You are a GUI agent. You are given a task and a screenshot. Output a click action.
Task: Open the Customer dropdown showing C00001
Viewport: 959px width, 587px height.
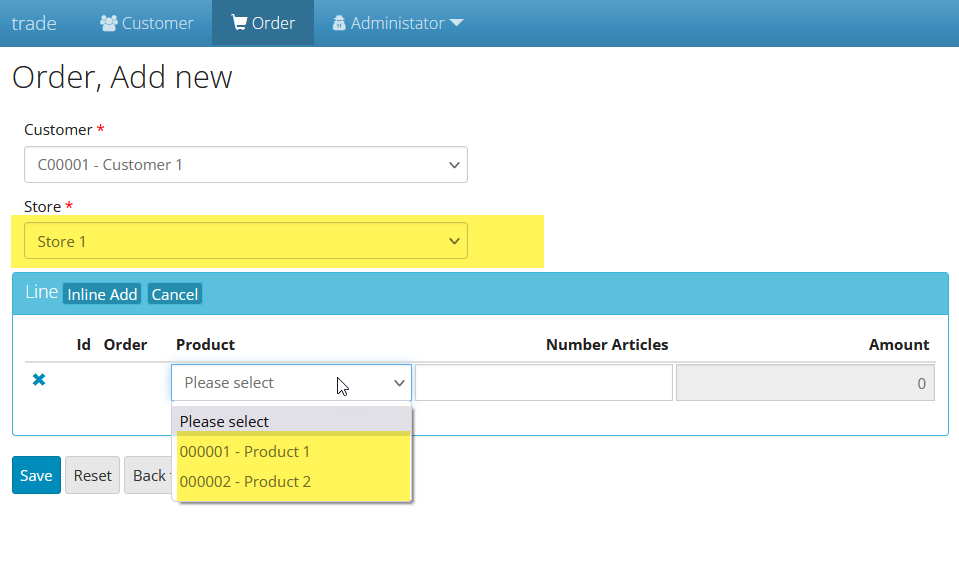[x=245, y=165]
